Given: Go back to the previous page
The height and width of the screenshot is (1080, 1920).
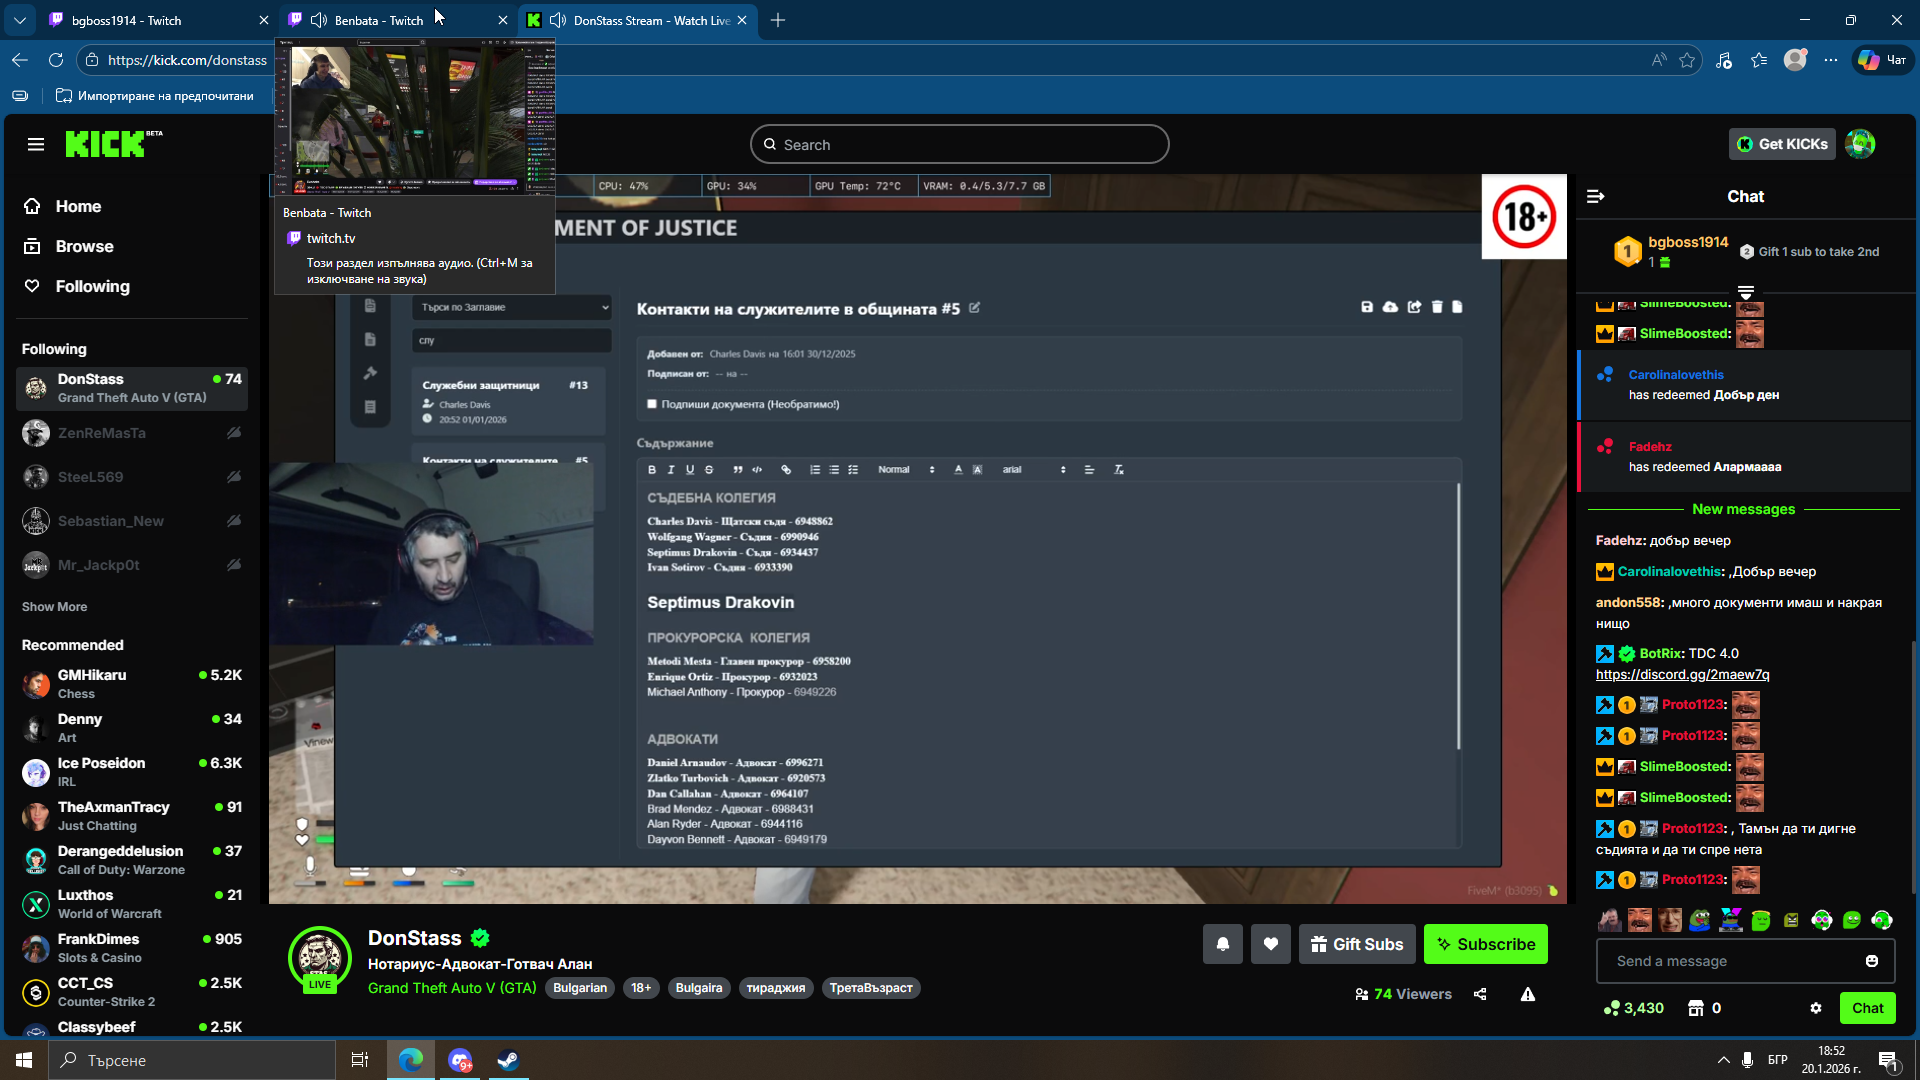Looking at the screenshot, I should click(20, 60).
